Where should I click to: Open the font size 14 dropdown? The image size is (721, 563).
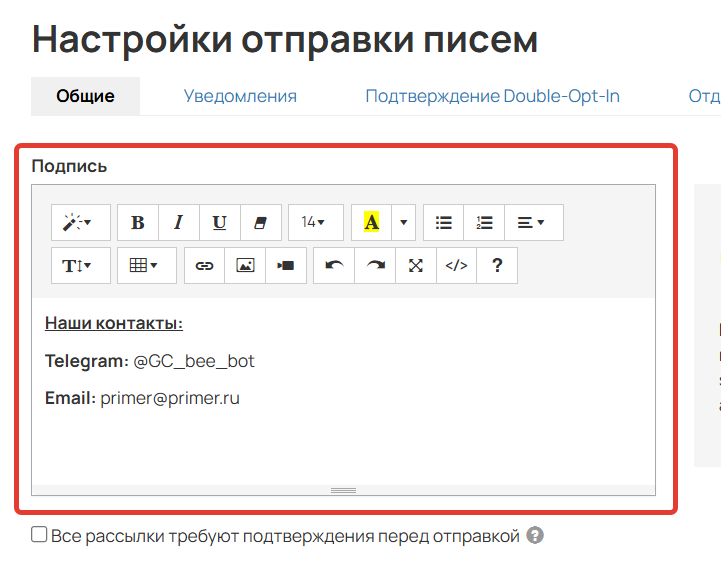pyautogui.click(x=316, y=223)
